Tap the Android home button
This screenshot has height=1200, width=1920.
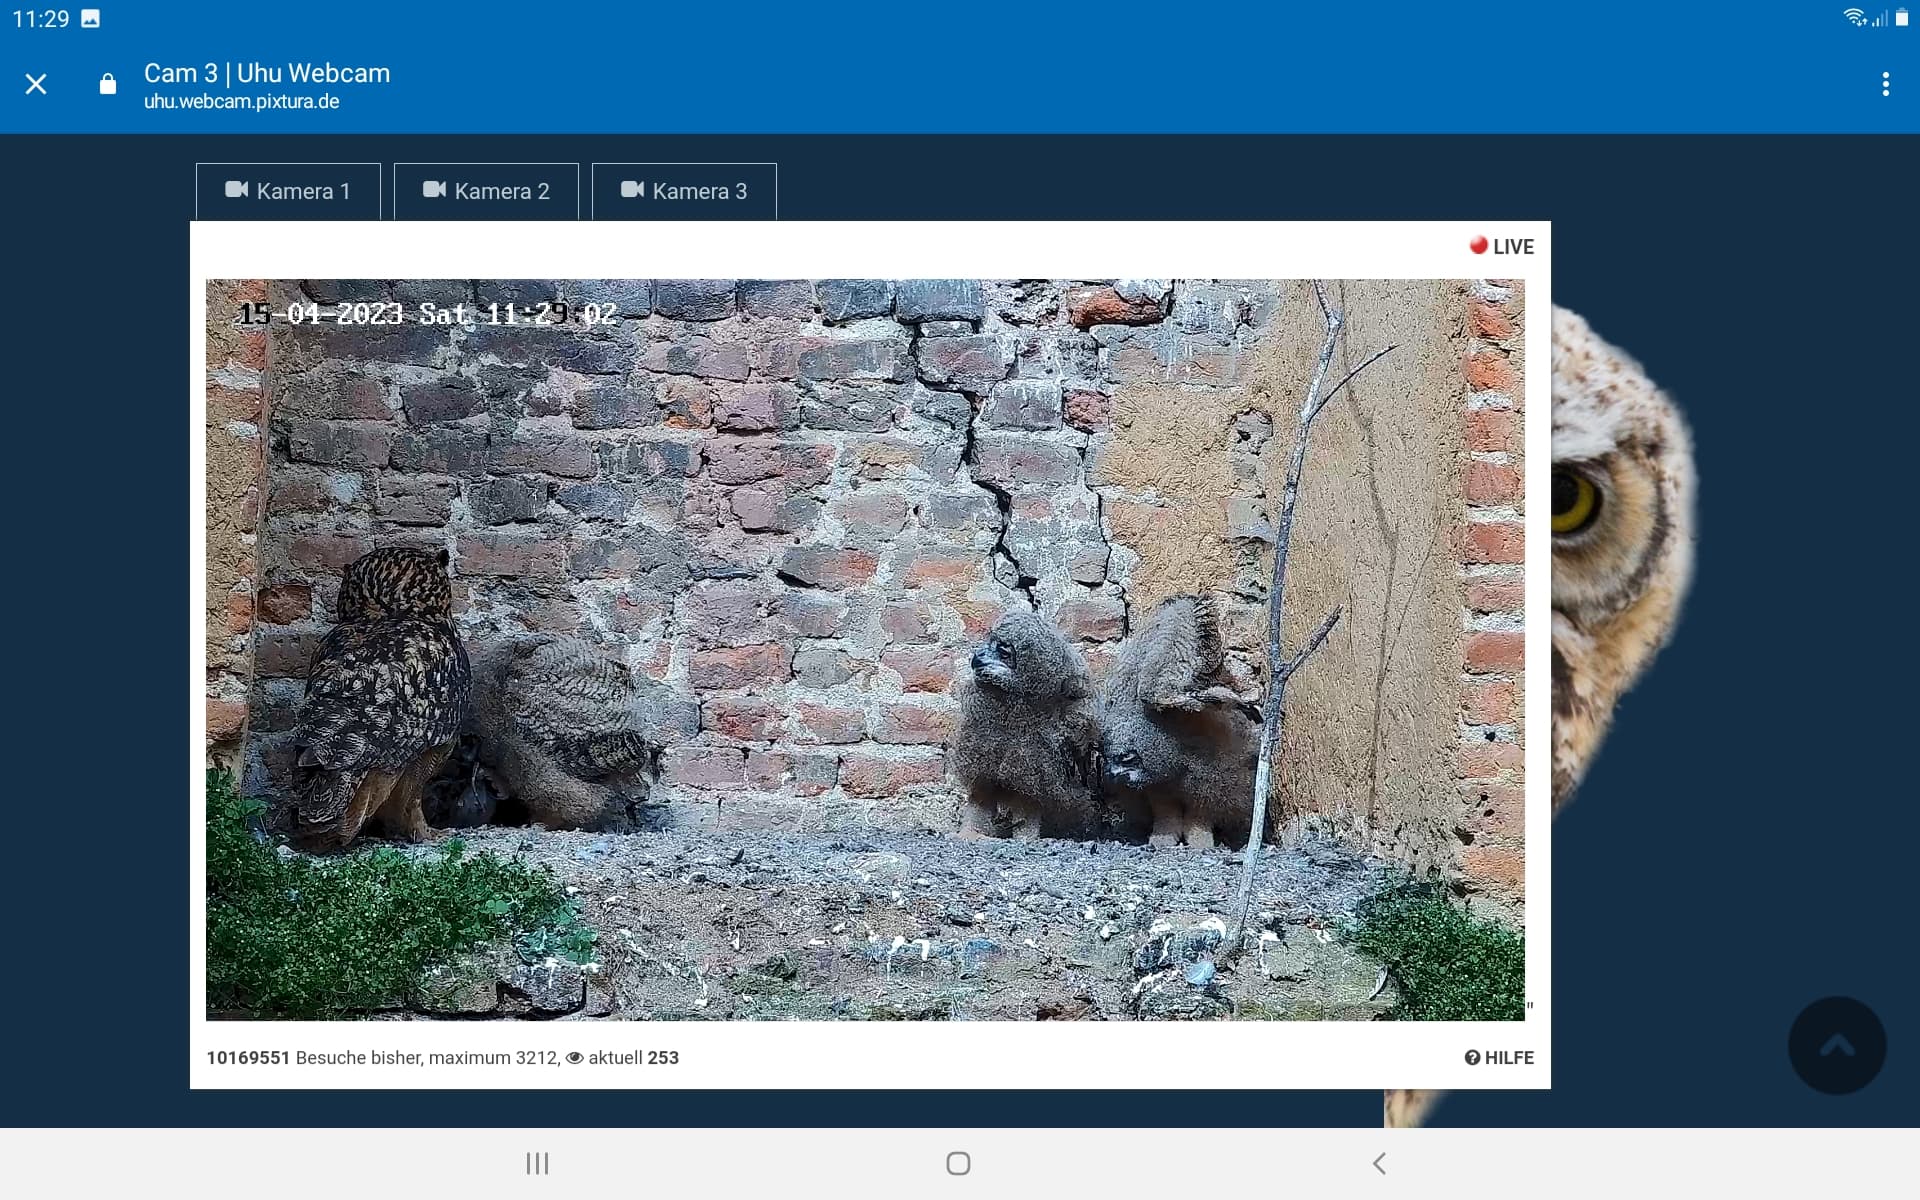[x=958, y=1163]
